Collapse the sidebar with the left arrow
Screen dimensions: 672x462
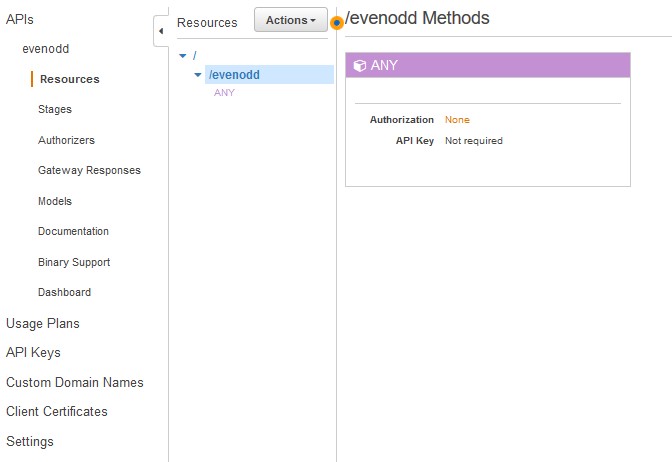click(161, 31)
